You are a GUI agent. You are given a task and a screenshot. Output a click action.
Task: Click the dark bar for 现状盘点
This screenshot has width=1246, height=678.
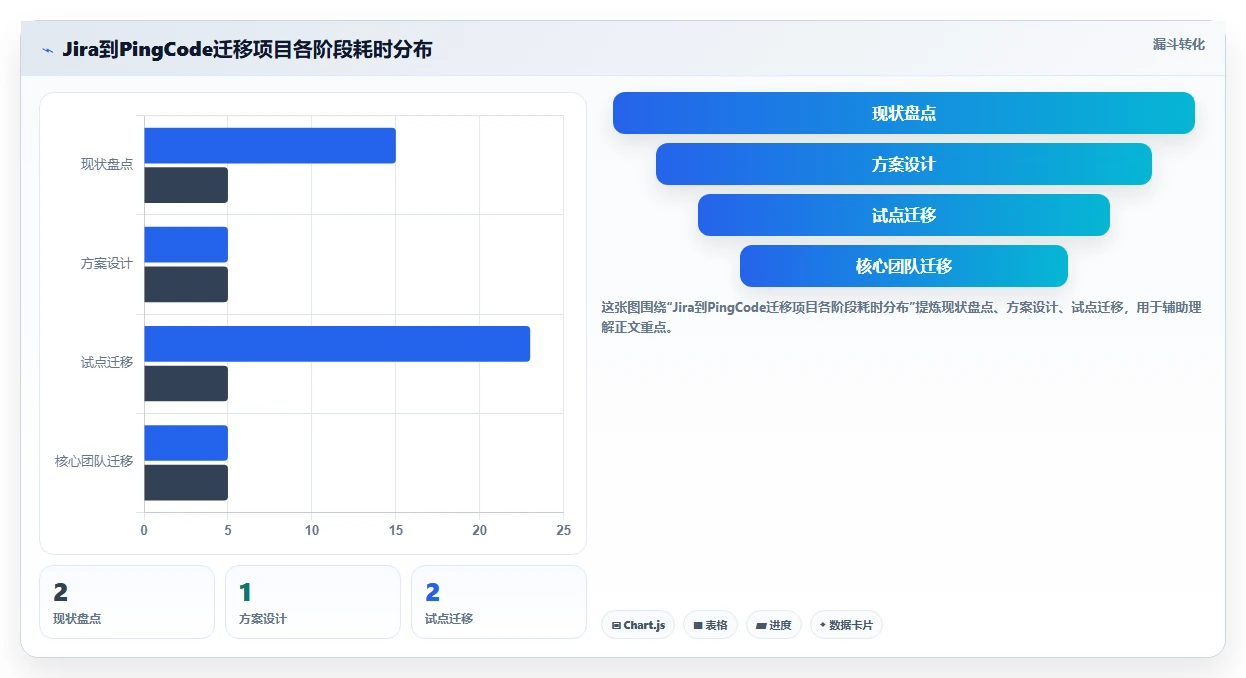[x=186, y=185]
